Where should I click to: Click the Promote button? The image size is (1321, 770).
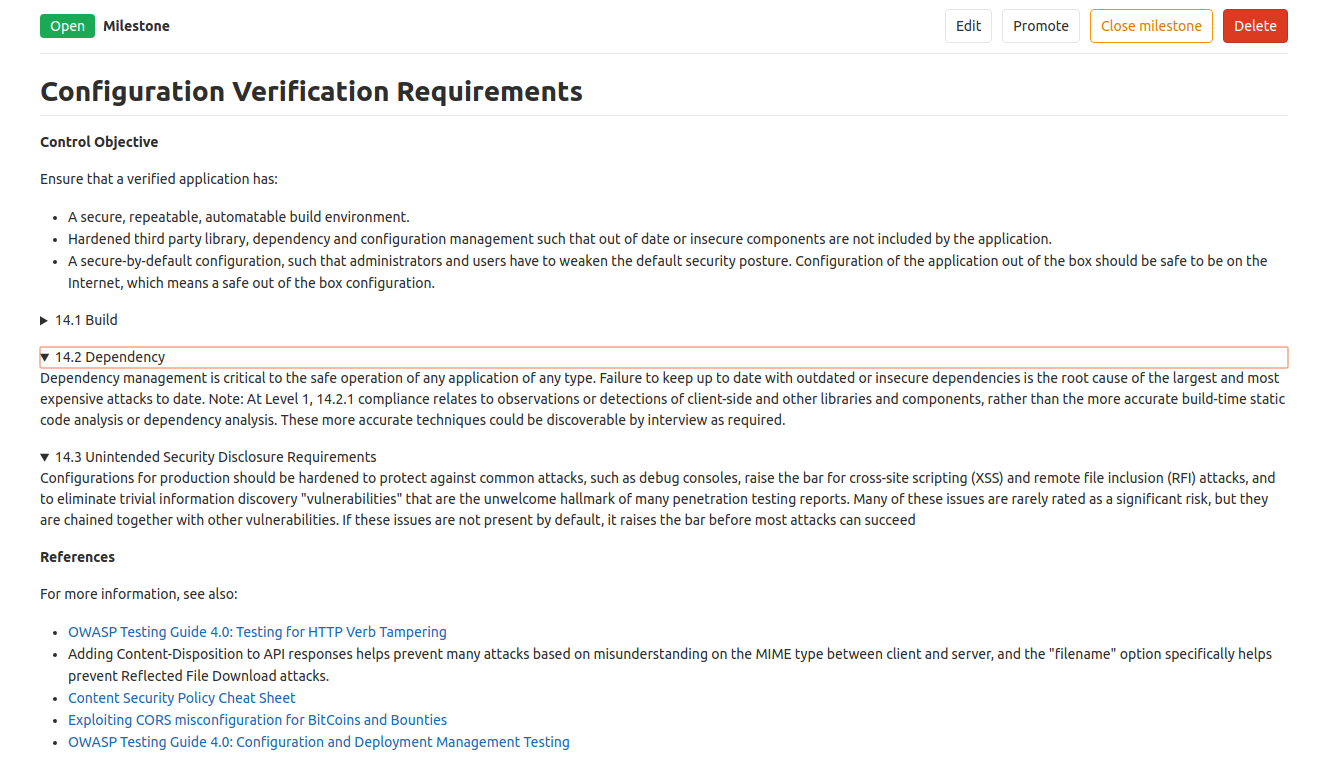click(x=1040, y=25)
